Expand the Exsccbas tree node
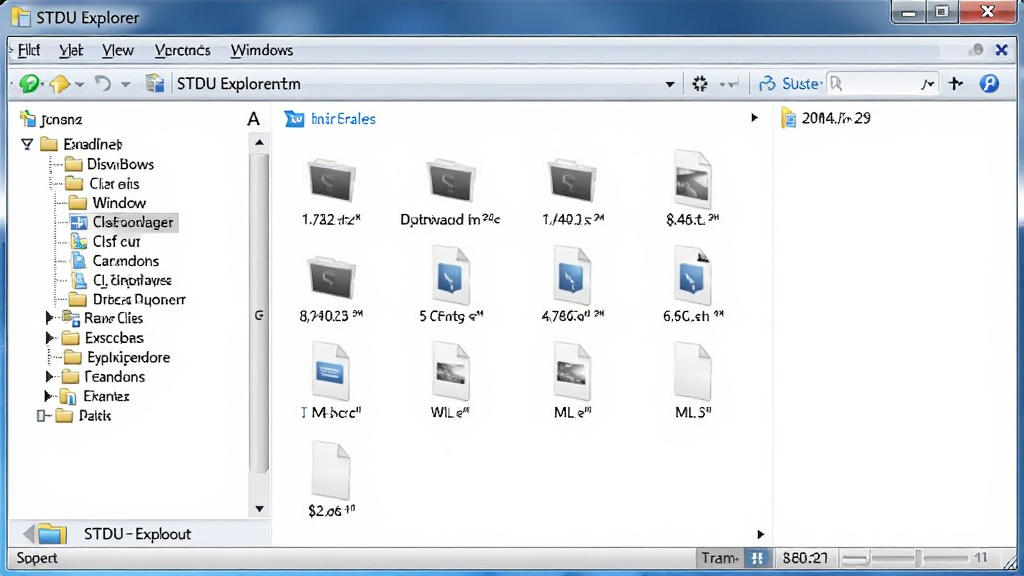This screenshot has height=576, width=1024. pos(49,338)
